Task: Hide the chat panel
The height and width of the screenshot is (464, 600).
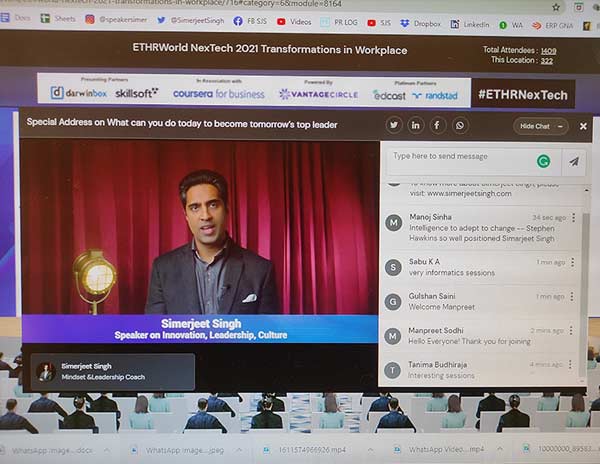Action: click(x=541, y=126)
